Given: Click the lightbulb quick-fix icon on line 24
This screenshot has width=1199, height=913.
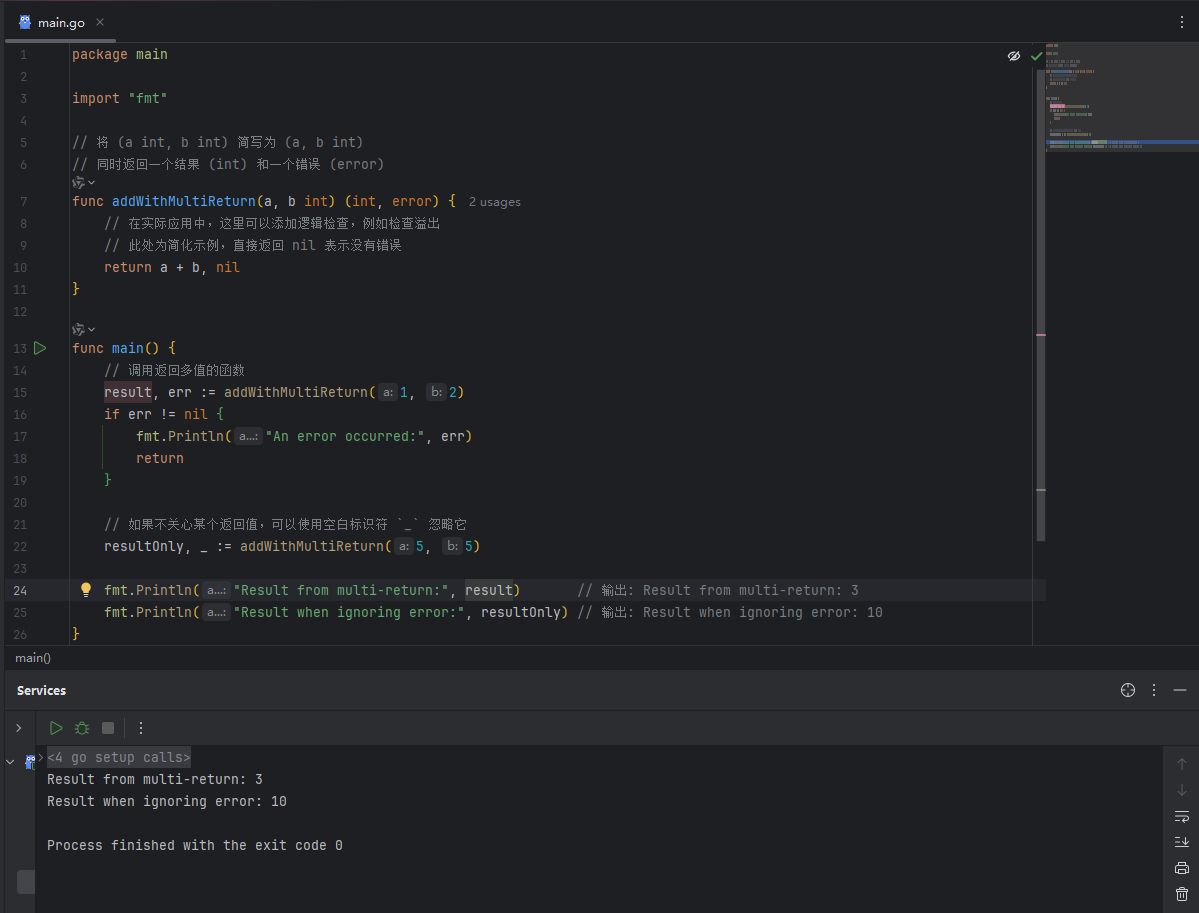Looking at the screenshot, I should click(86, 590).
